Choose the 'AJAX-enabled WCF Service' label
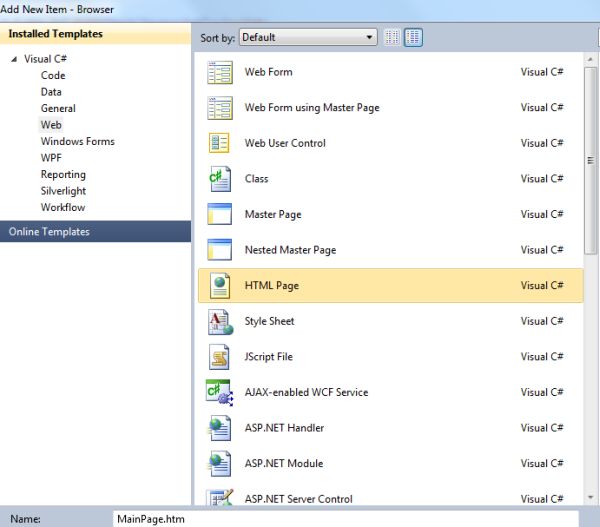Viewport: 600px width, 527px height. click(307, 392)
